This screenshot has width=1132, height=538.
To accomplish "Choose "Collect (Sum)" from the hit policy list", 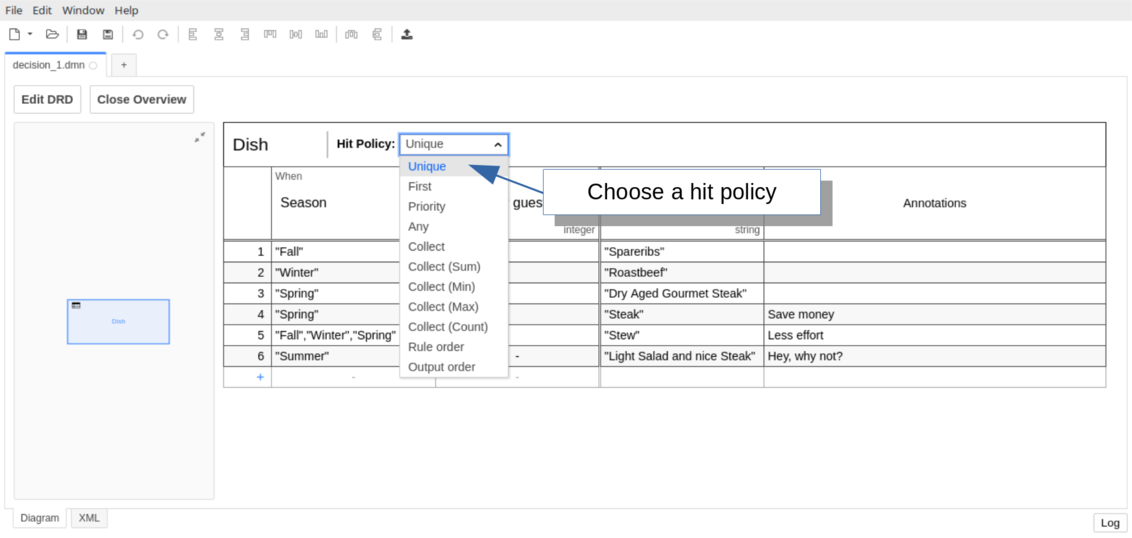I will [444, 267].
